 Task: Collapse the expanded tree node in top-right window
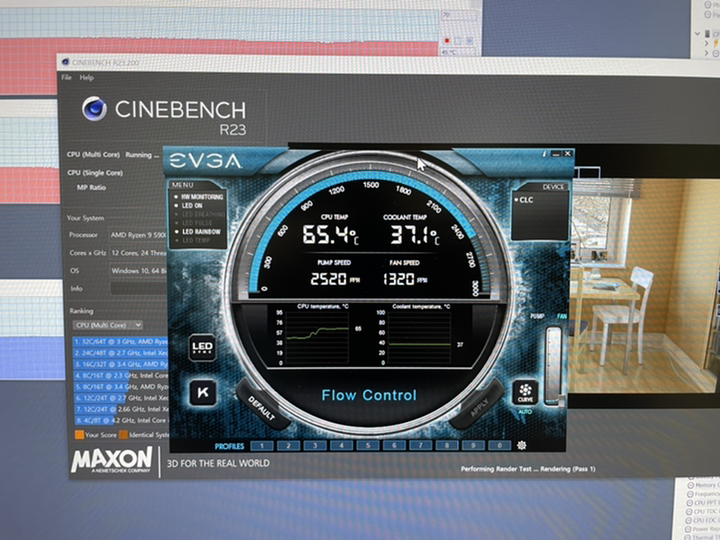698,34
